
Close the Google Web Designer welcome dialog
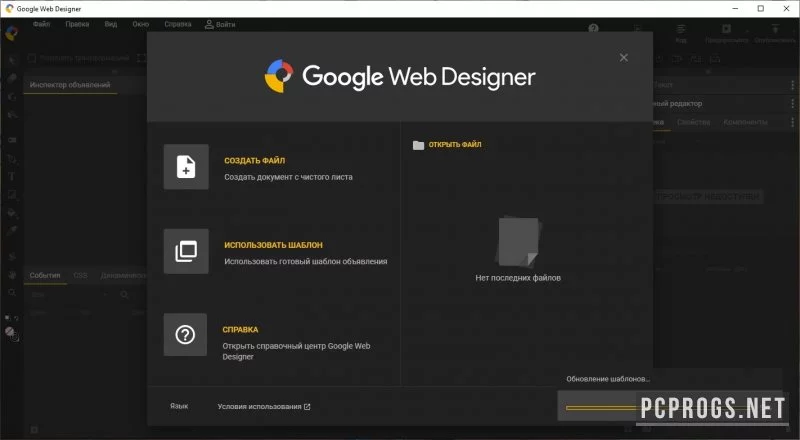tap(623, 58)
